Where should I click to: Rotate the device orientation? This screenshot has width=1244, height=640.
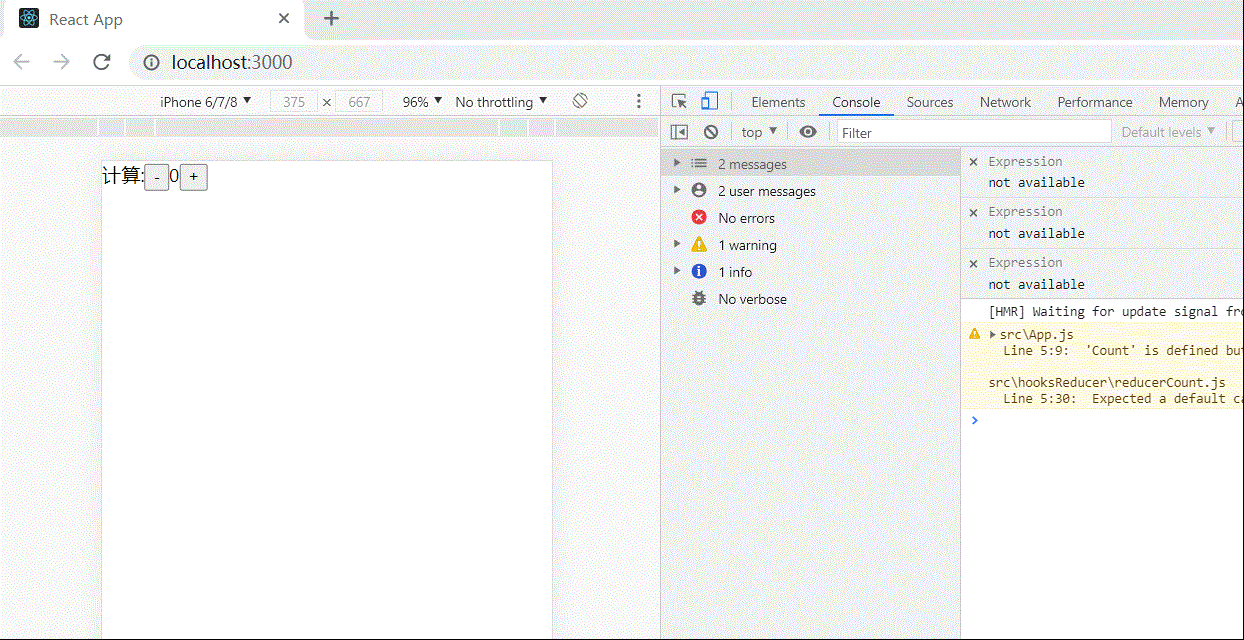[580, 101]
